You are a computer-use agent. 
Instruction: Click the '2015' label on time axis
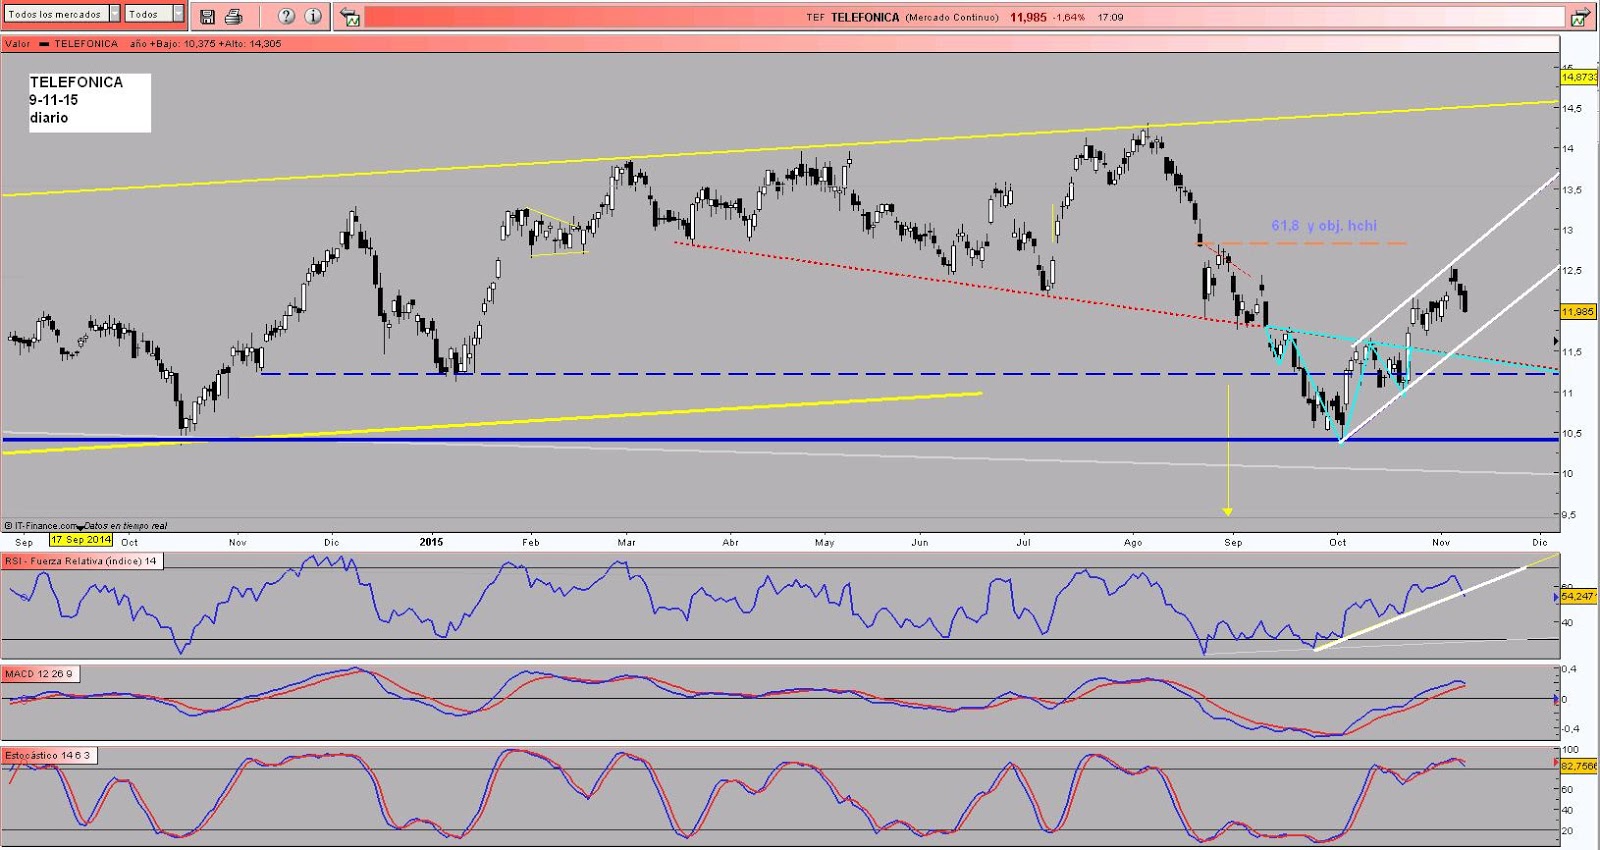431,542
